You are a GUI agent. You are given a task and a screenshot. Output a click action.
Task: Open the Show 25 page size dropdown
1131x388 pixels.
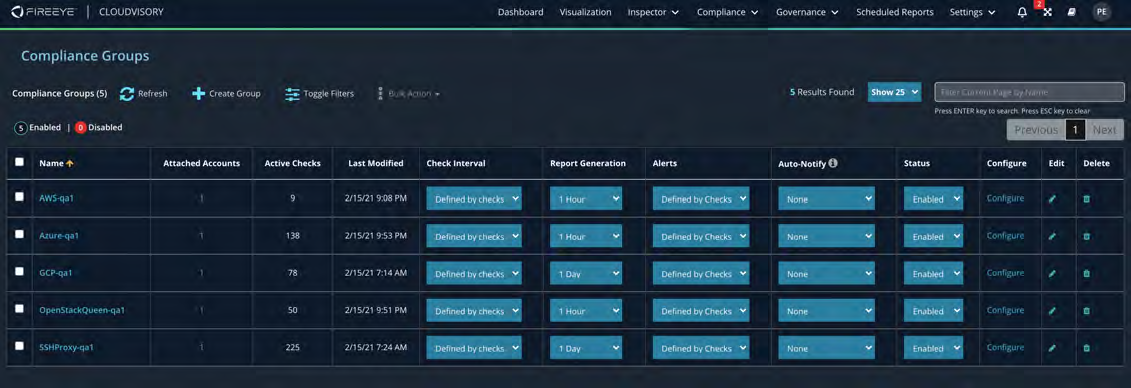(894, 92)
